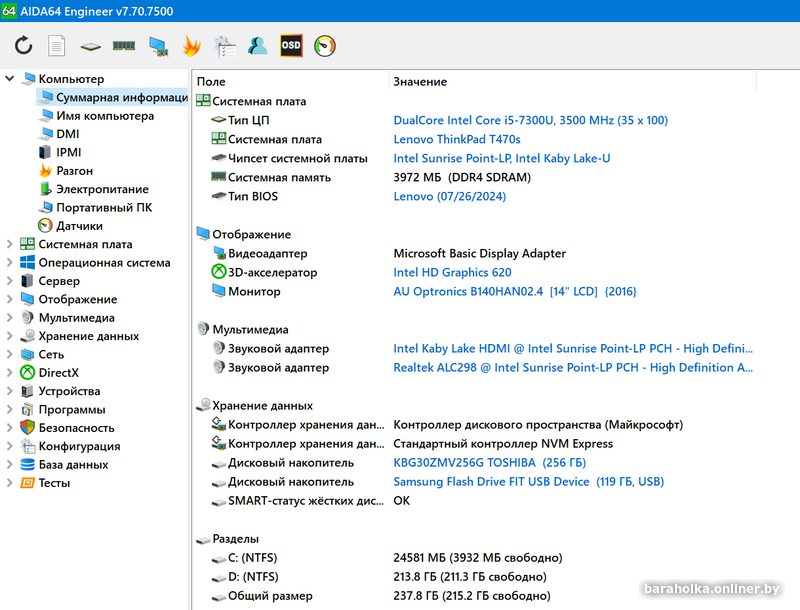Screen dimensions: 800x610
Task: Click the Мультимедиа section heading in details
Action: [x=250, y=329]
